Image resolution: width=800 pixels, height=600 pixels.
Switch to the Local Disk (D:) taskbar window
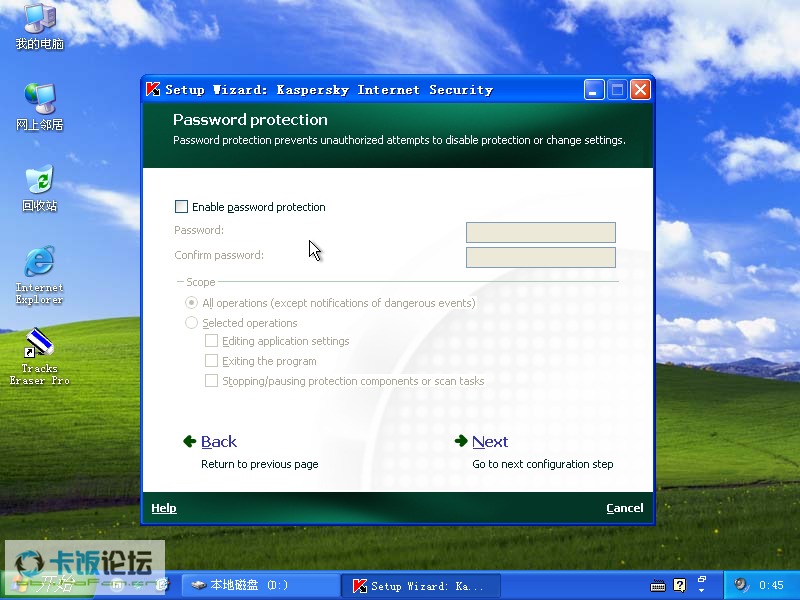[260, 585]
